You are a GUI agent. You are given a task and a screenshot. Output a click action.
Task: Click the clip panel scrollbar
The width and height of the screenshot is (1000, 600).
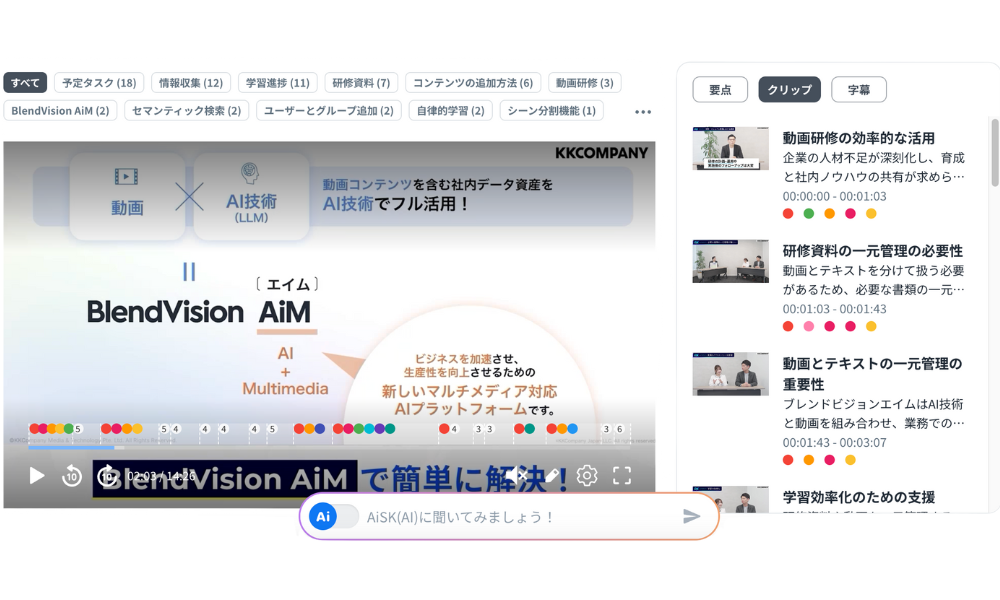click(995, 153)
